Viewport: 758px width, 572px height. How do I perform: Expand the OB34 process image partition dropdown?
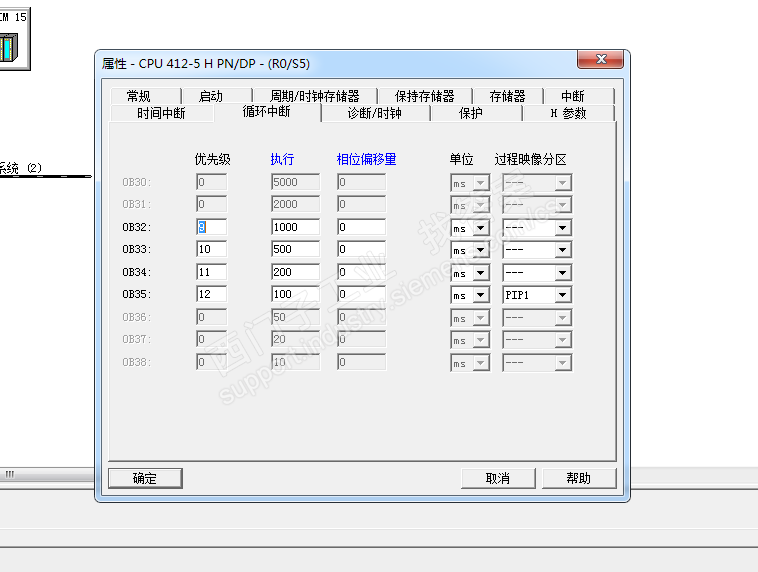[537, 273]
